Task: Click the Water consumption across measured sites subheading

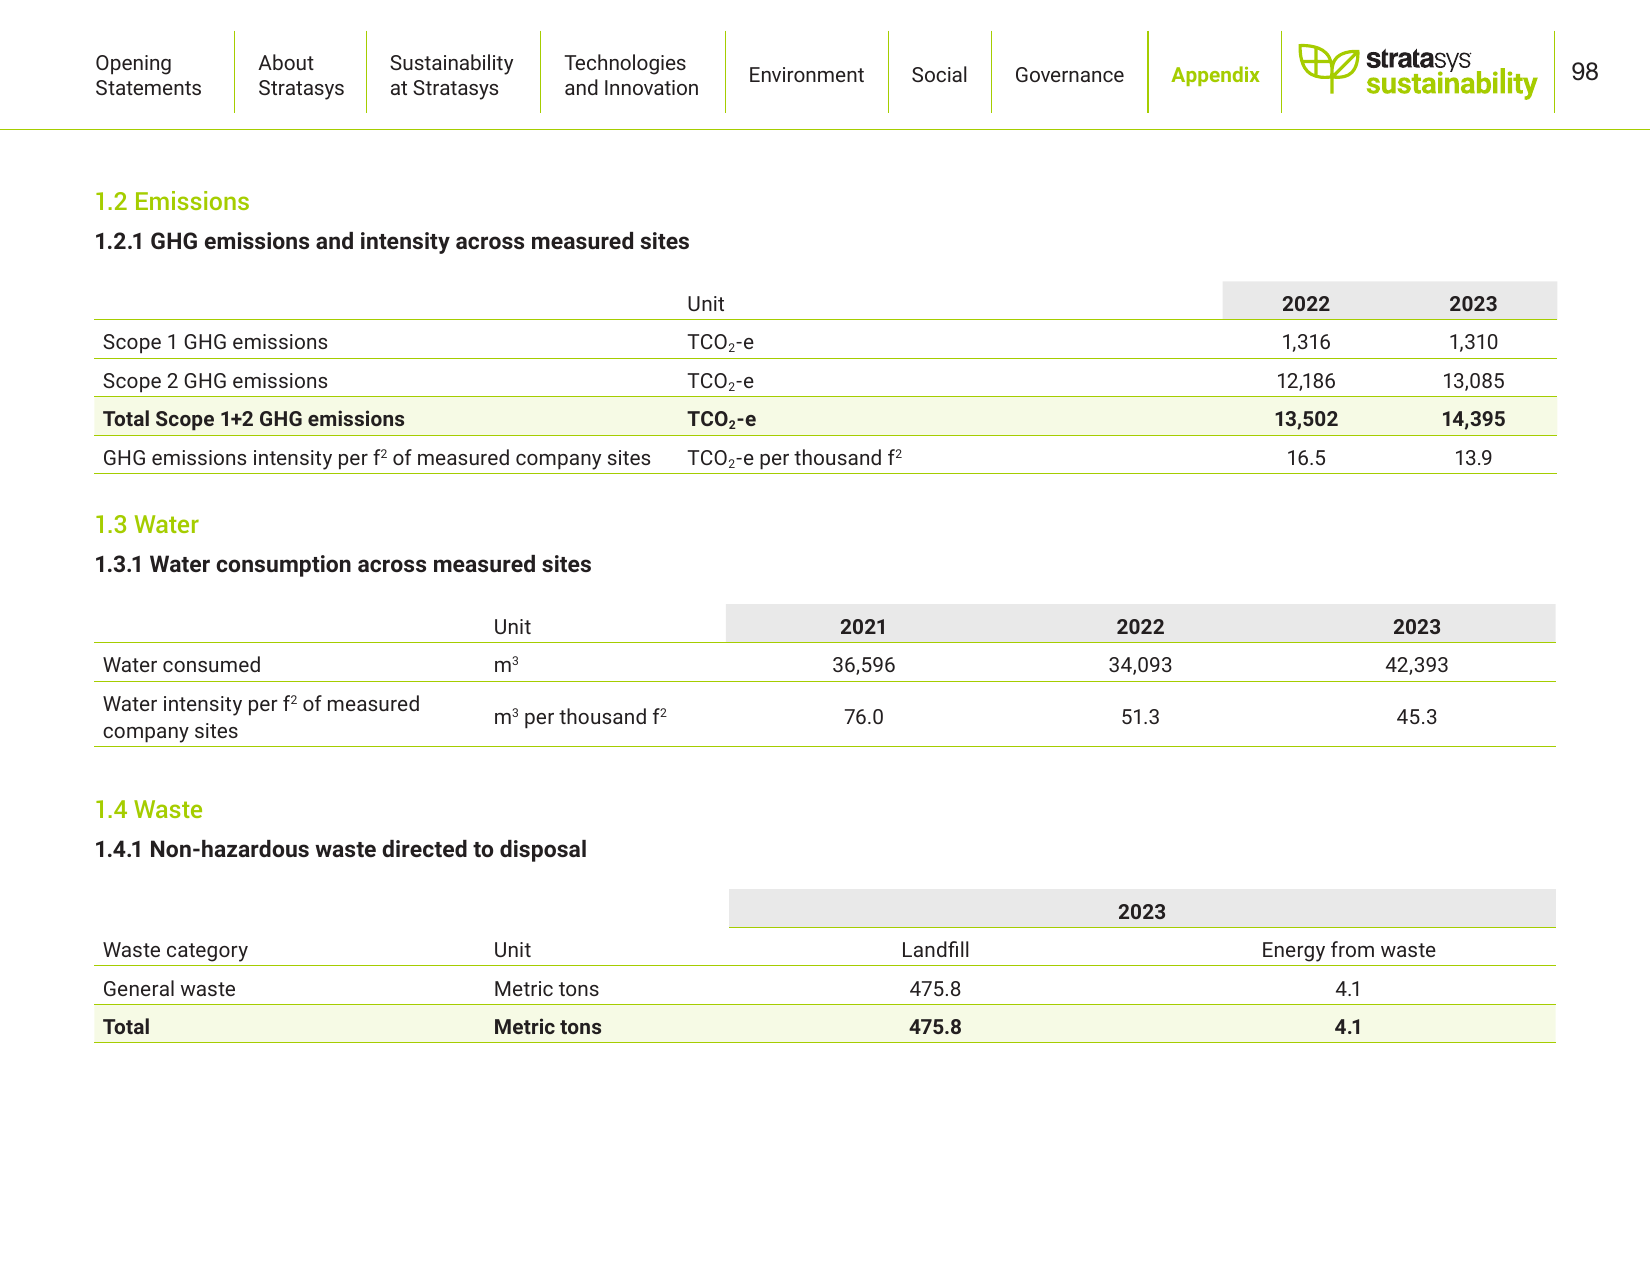Action: tap(343, 564)
